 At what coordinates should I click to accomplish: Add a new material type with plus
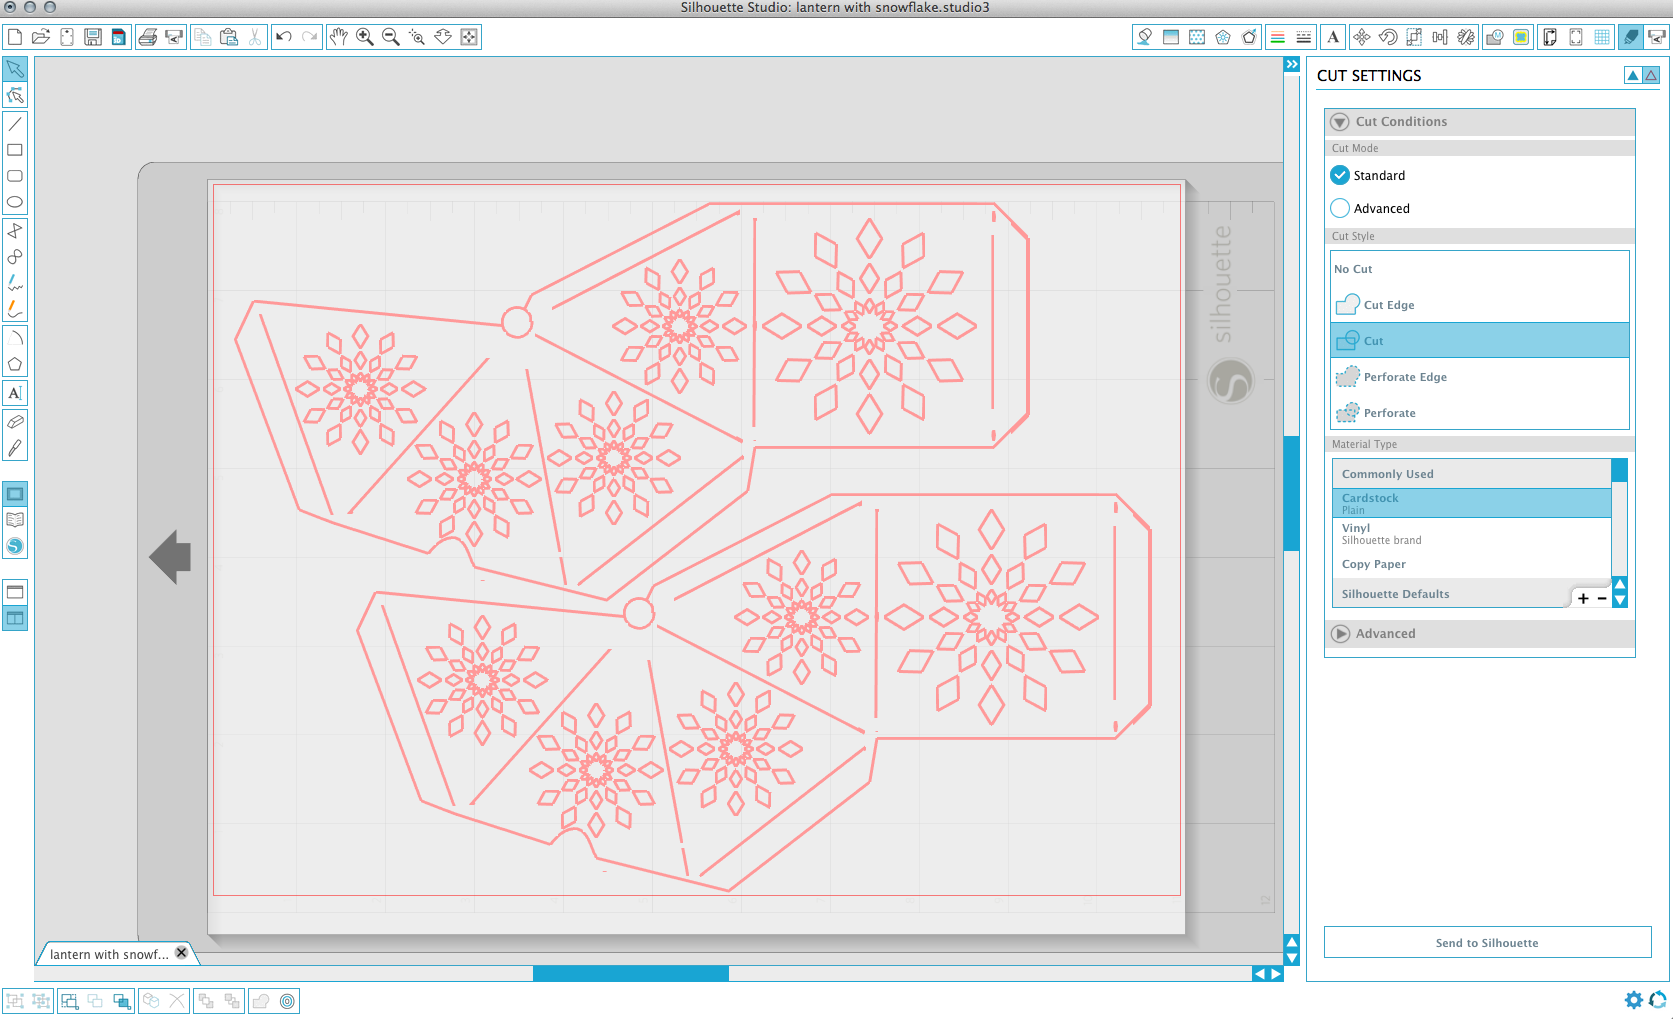pyautogui.click(x=1583, y=599)
